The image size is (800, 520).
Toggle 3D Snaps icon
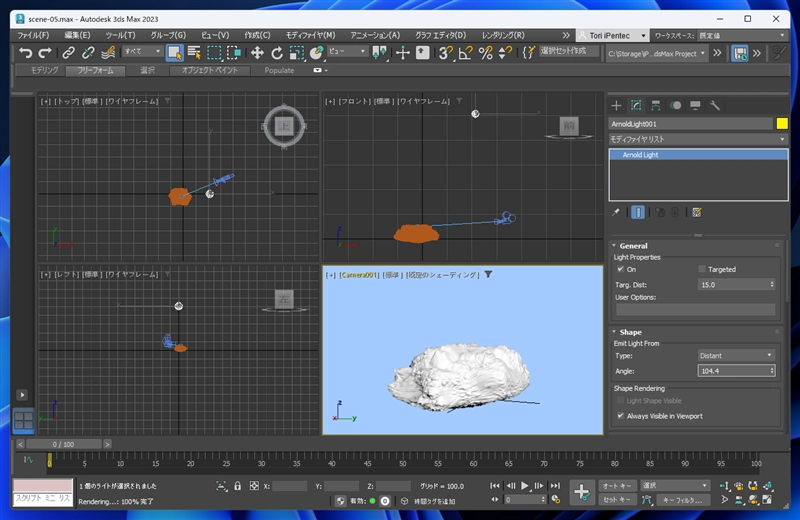click(446, 53)
